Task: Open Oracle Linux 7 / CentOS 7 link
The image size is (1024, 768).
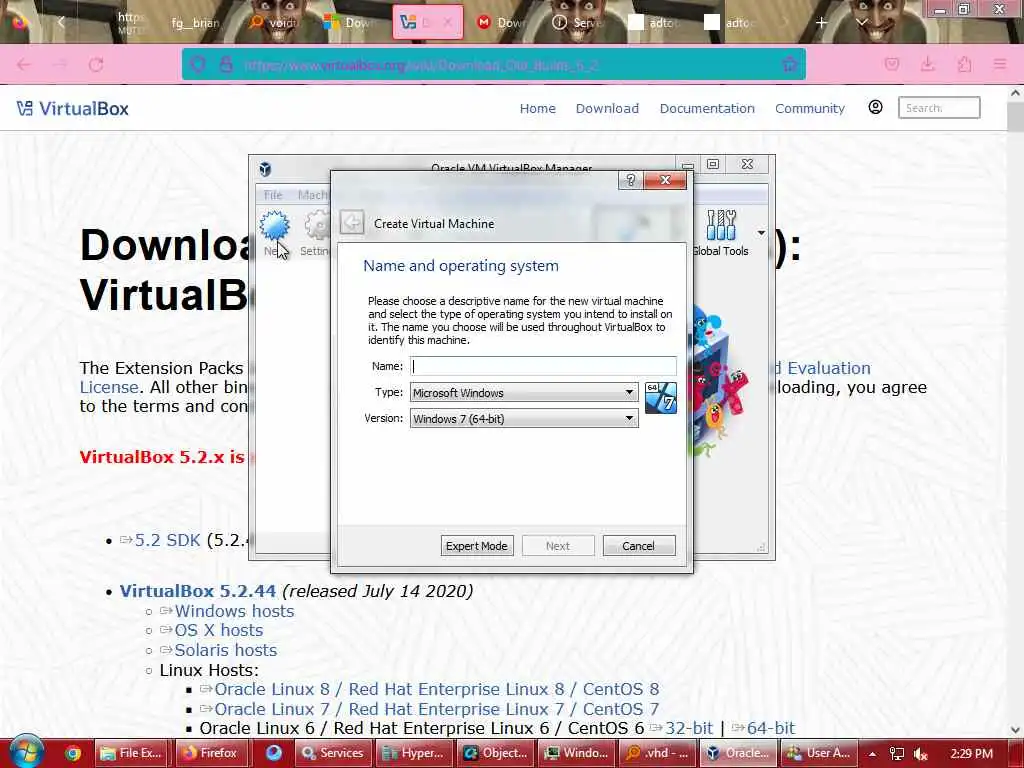Action: click(436, 709)
